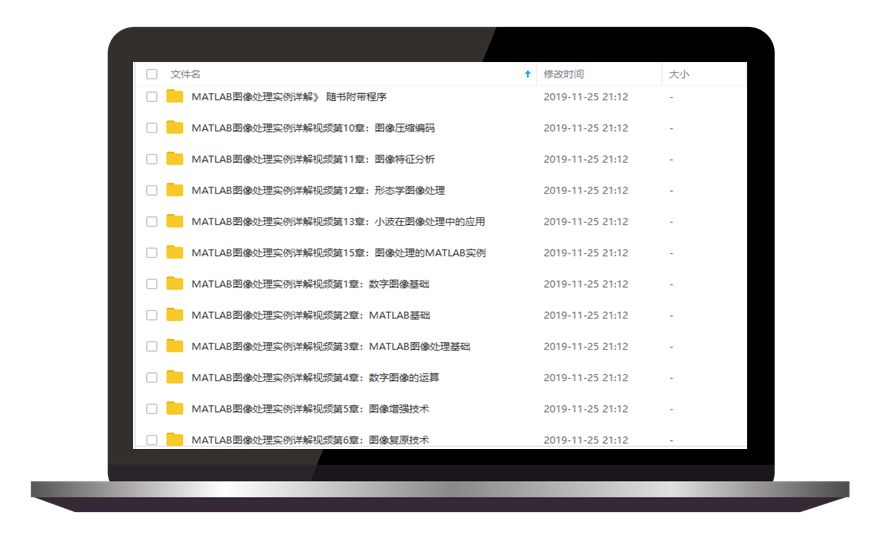Open folder 第1章：数字图像基础
881x541 pixels.
pyautogui.click(x=310, y=284)
